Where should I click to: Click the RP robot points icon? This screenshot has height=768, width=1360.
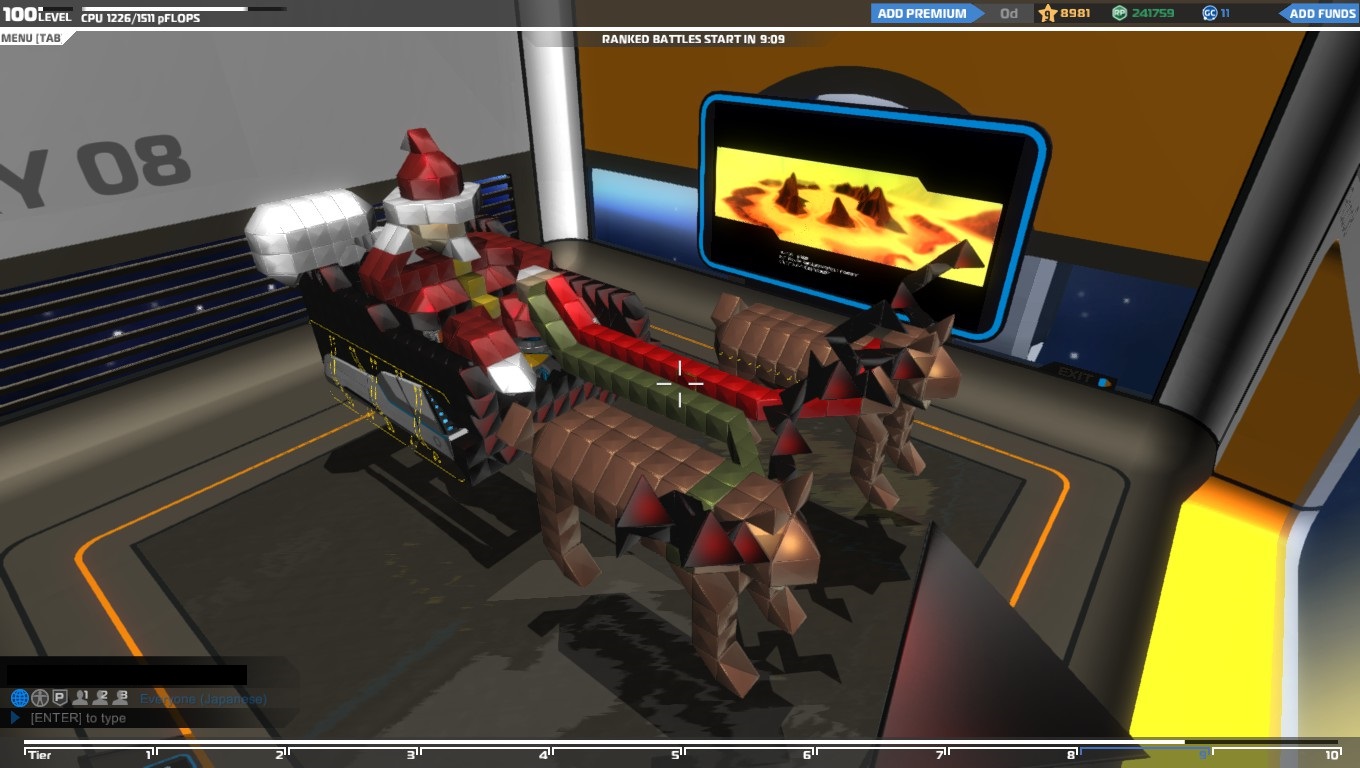(x=1120, y=13)
